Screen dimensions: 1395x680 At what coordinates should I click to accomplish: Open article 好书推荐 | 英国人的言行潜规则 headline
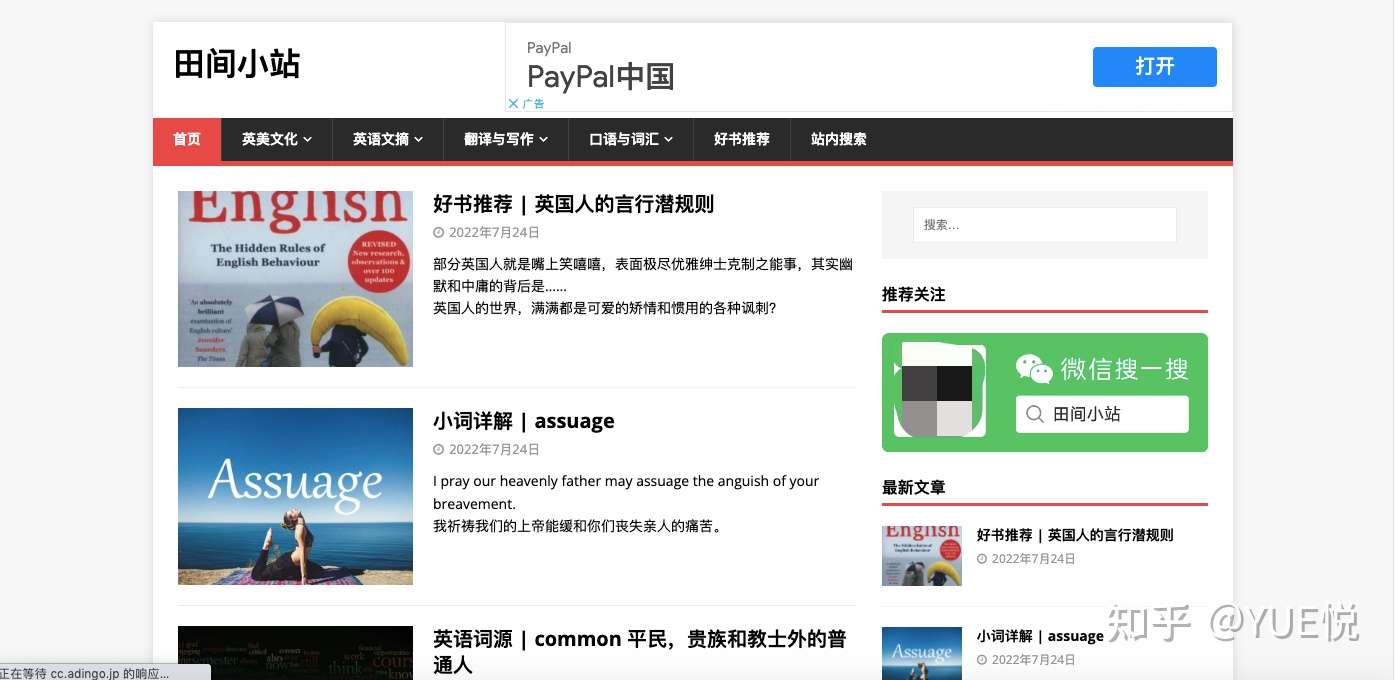[x=574, y=204]
